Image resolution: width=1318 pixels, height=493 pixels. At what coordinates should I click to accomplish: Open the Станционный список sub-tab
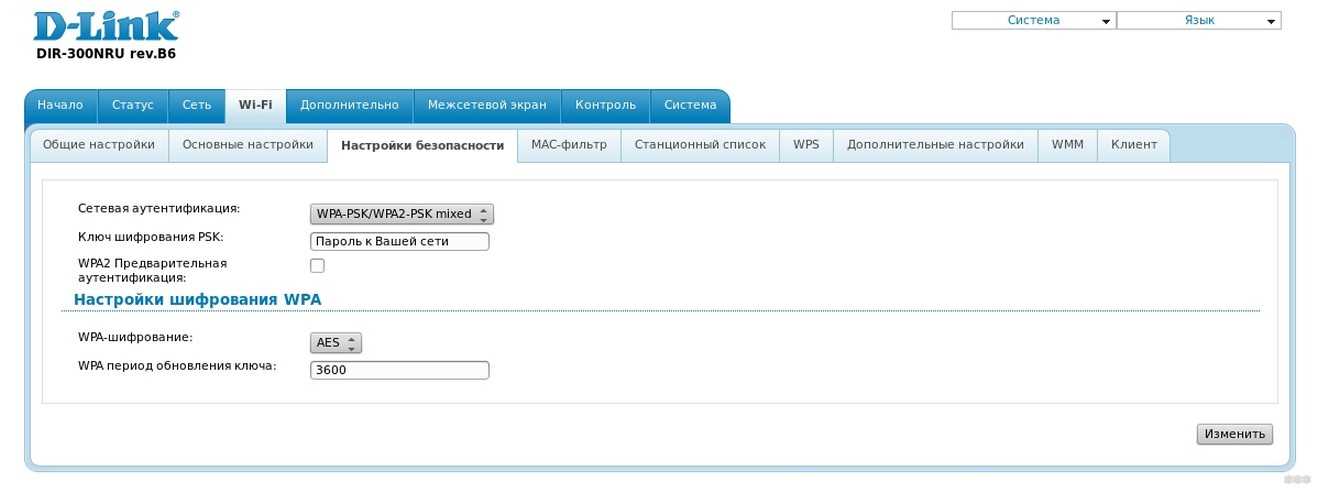(700, 145)
